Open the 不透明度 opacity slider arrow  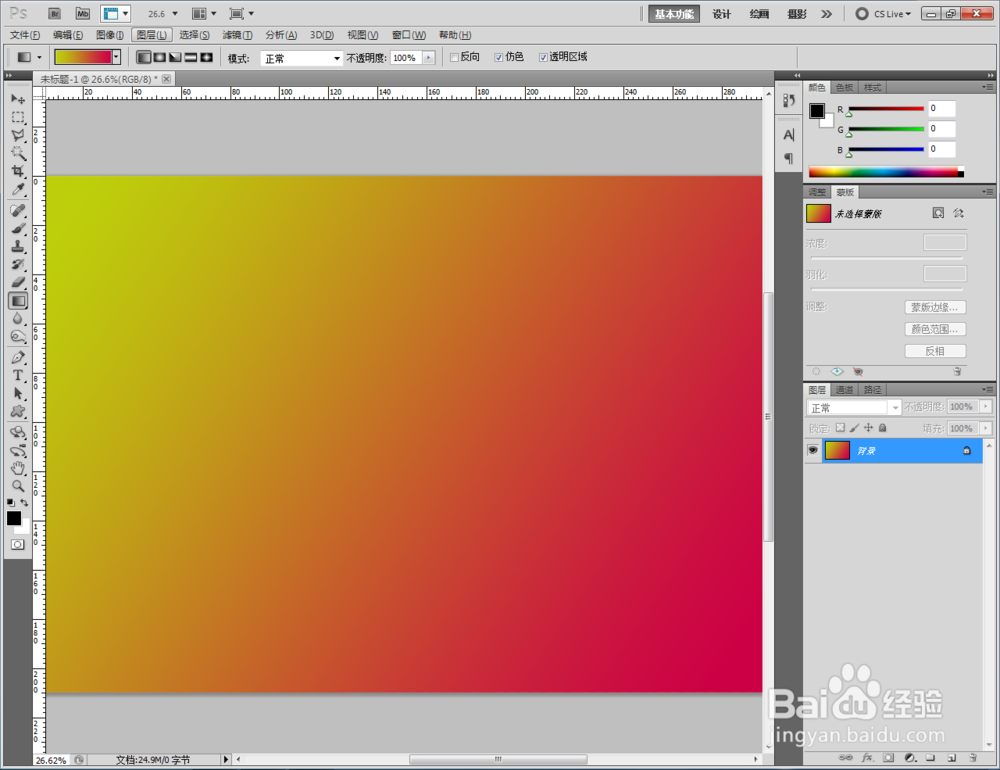pos(429,58)
